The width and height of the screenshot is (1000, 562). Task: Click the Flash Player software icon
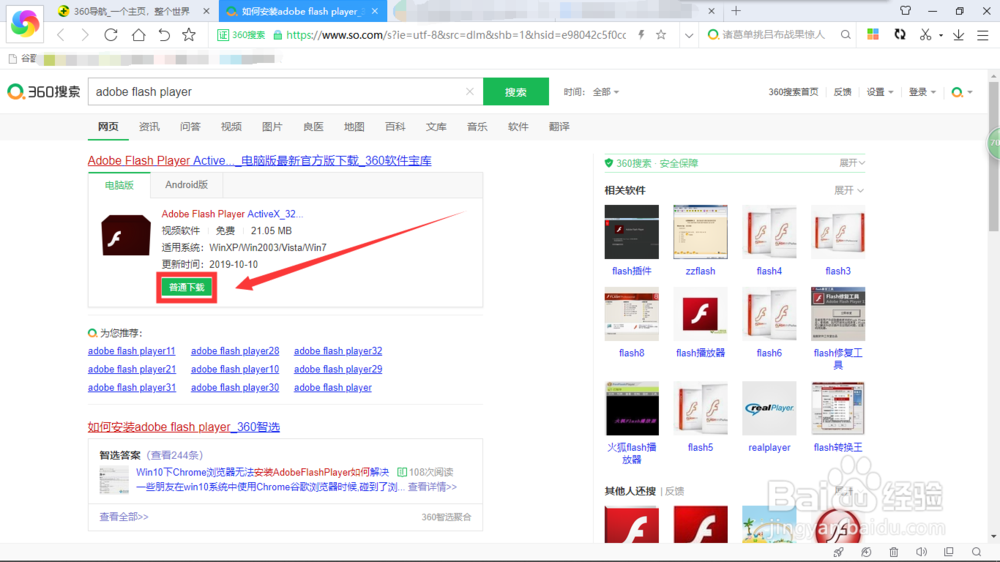point(126,235)
